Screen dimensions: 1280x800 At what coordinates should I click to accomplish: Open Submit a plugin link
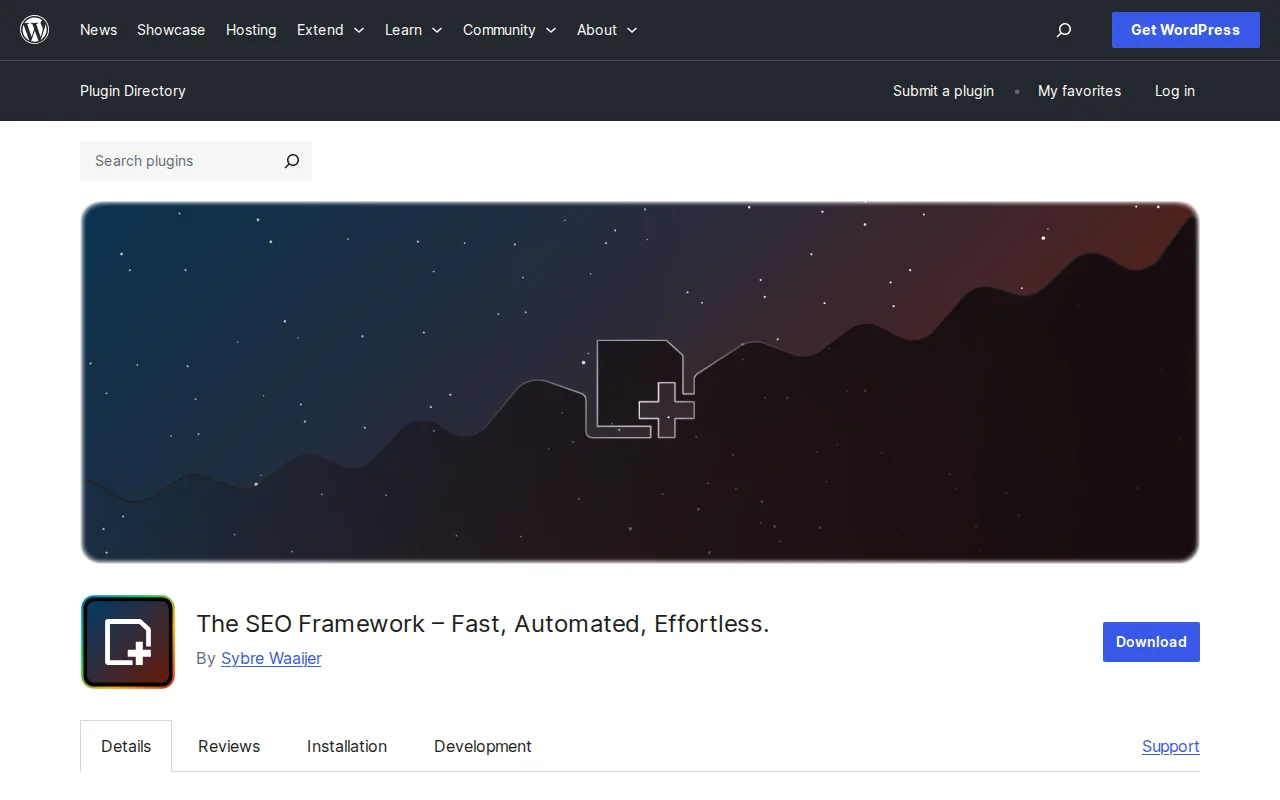click(x=943, y=91)
